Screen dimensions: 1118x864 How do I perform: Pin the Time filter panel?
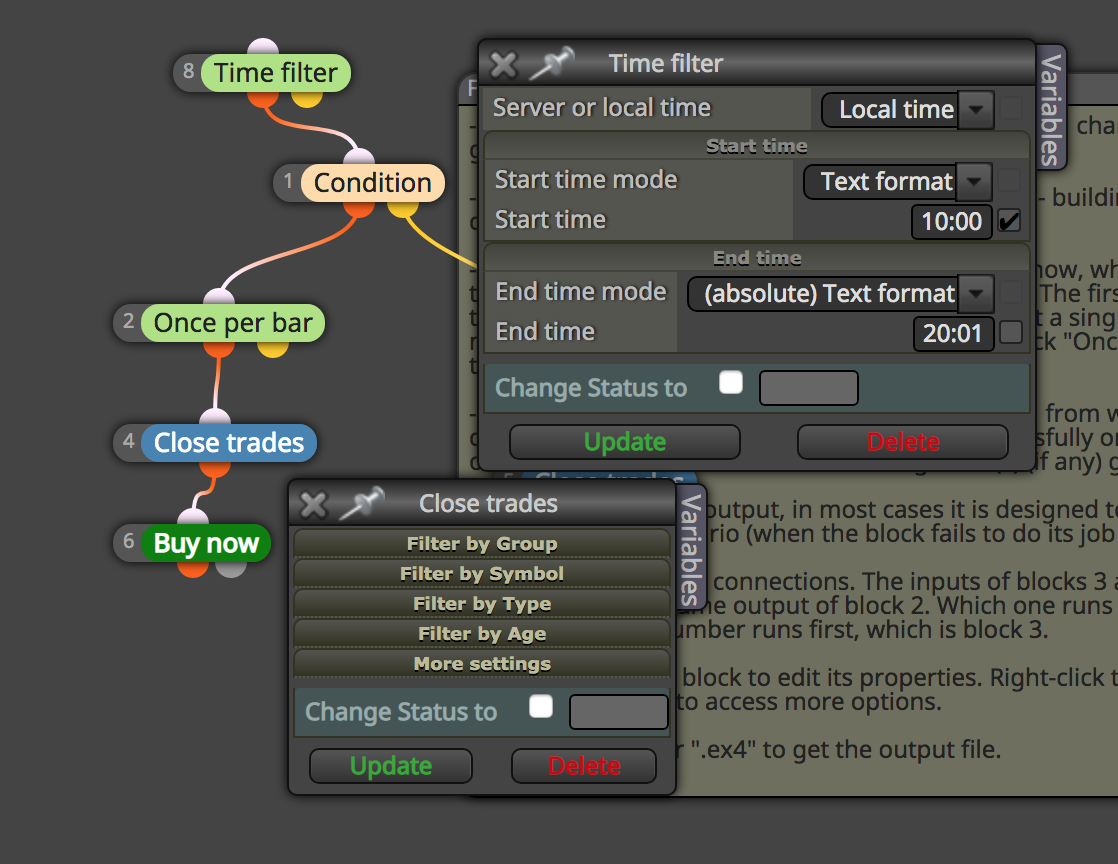(x=552, y=63)
